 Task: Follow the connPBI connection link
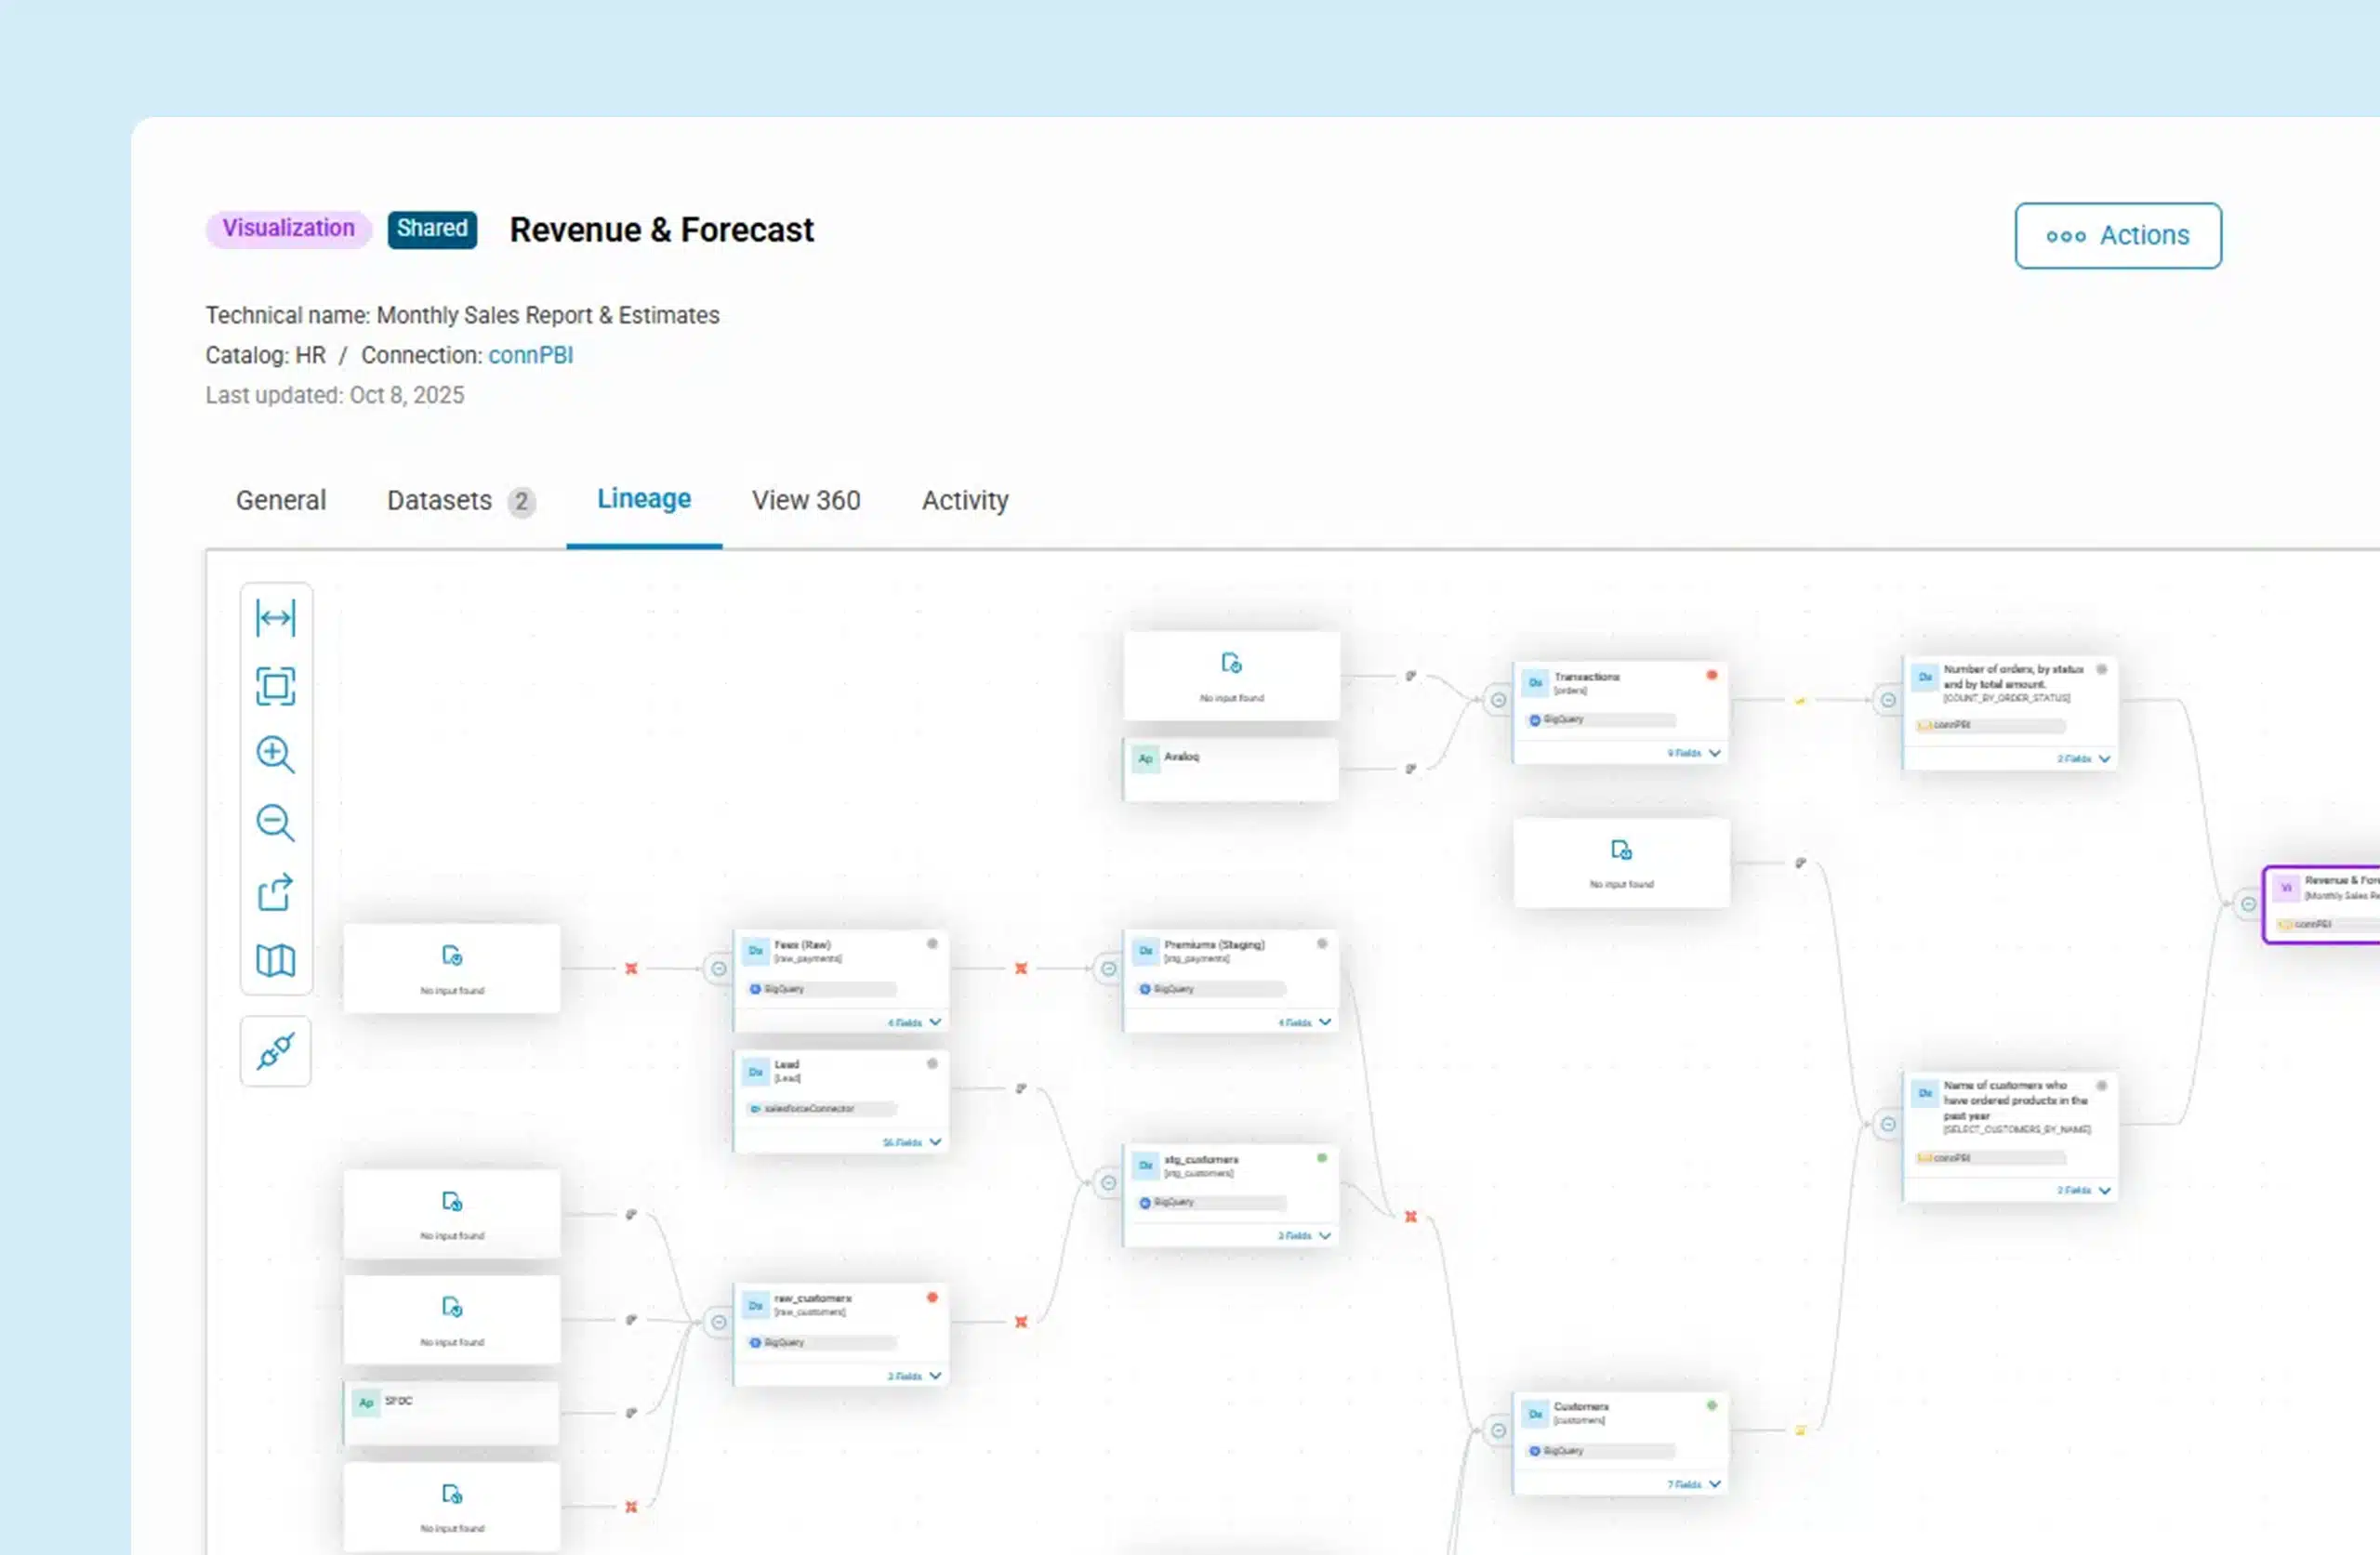(531, 355)
